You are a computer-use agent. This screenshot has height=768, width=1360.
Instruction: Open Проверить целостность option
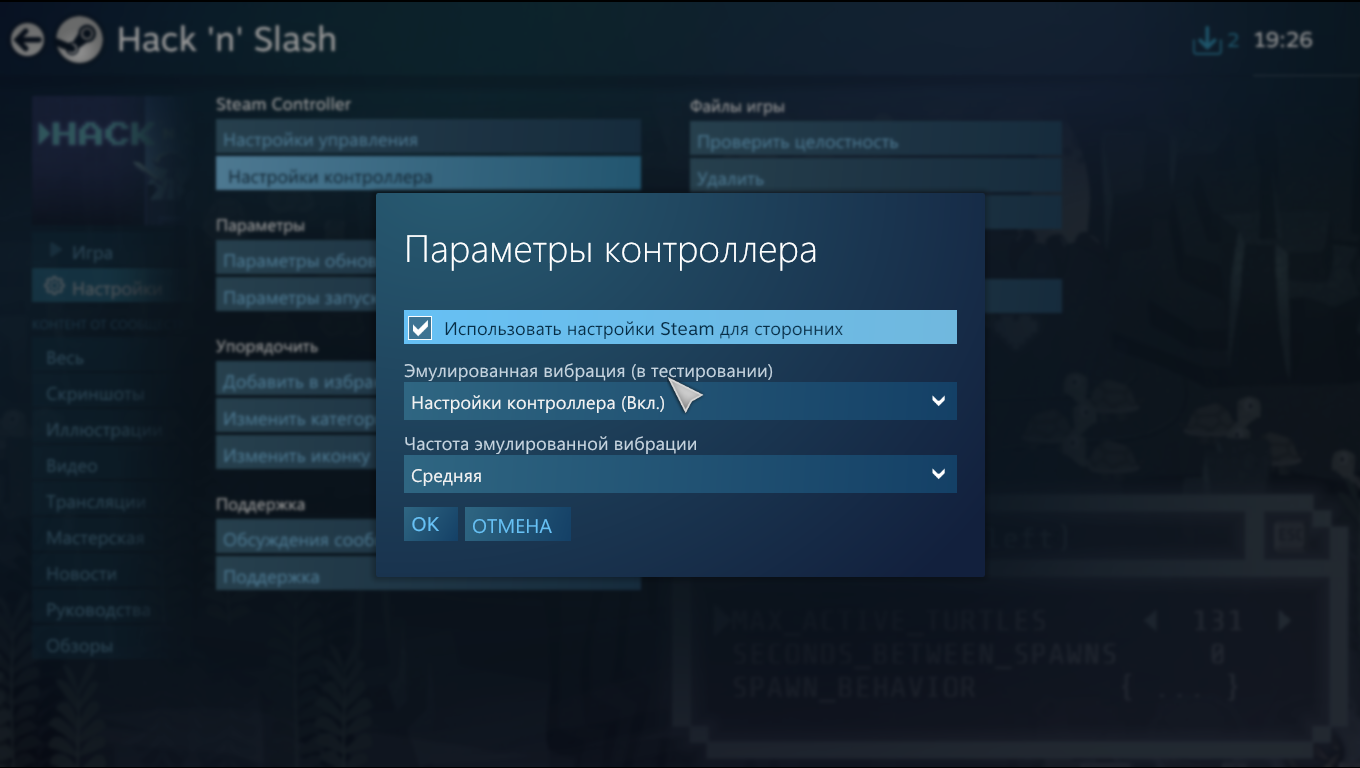pyautogui.click(x=875, y=142)
